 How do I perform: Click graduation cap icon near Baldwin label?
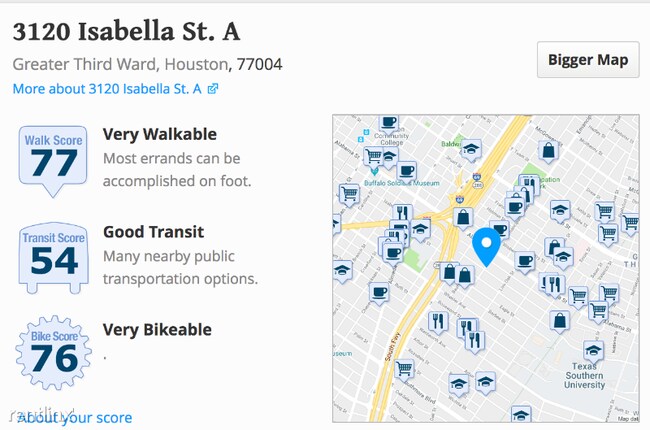[x=471, y=150]
